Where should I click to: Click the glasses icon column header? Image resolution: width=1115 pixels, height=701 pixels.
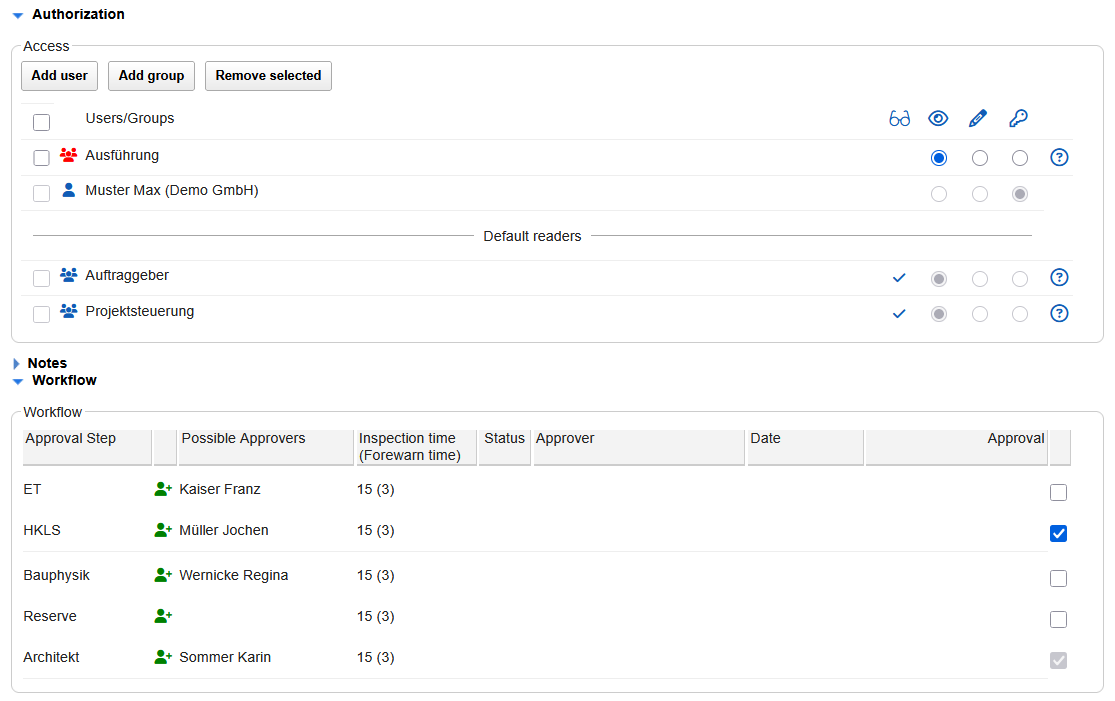point(899,119)
